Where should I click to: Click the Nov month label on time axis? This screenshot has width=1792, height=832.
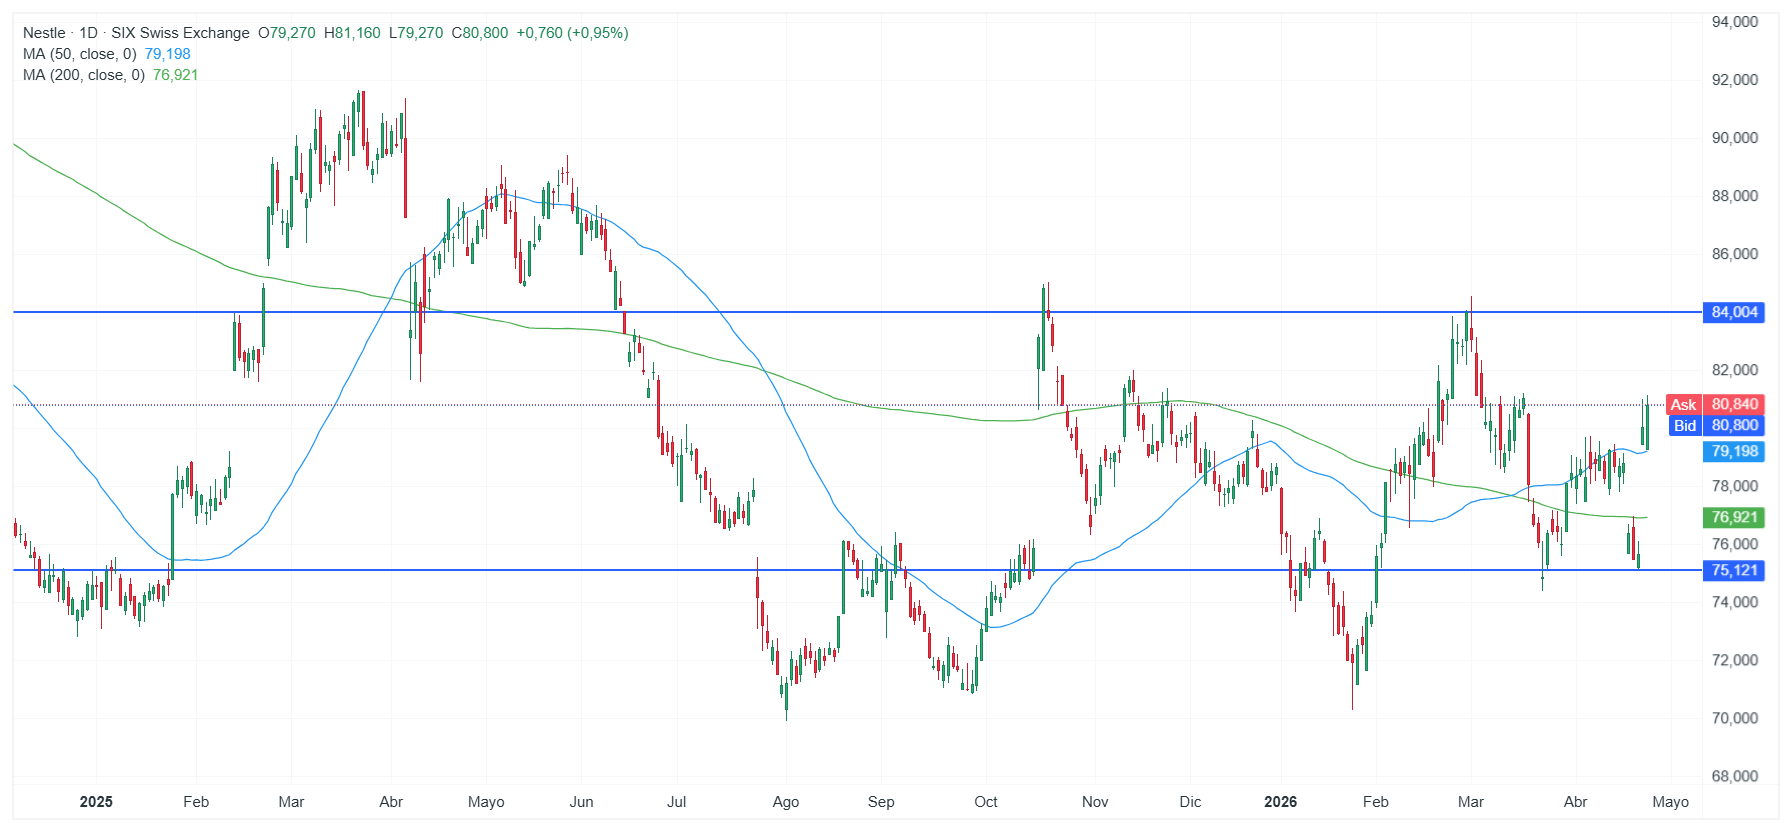click(1095, 802)
